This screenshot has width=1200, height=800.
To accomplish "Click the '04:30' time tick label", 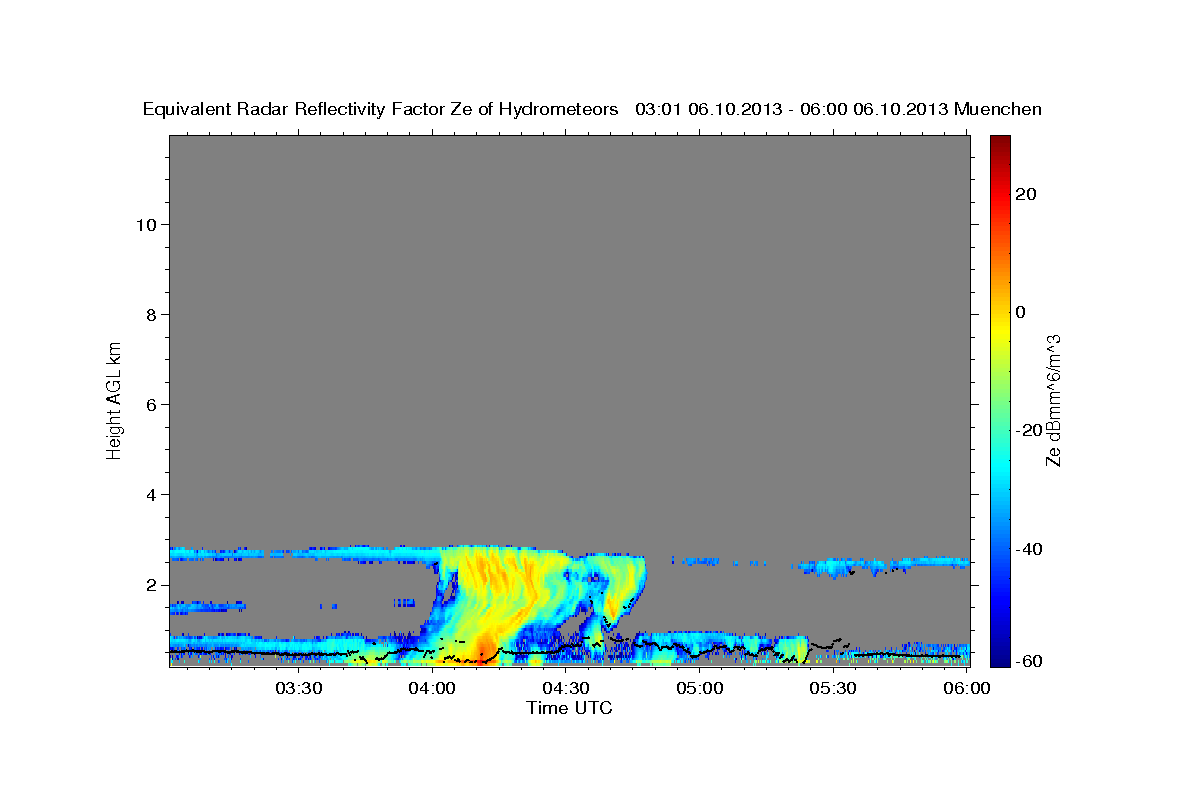I will 566,688.
